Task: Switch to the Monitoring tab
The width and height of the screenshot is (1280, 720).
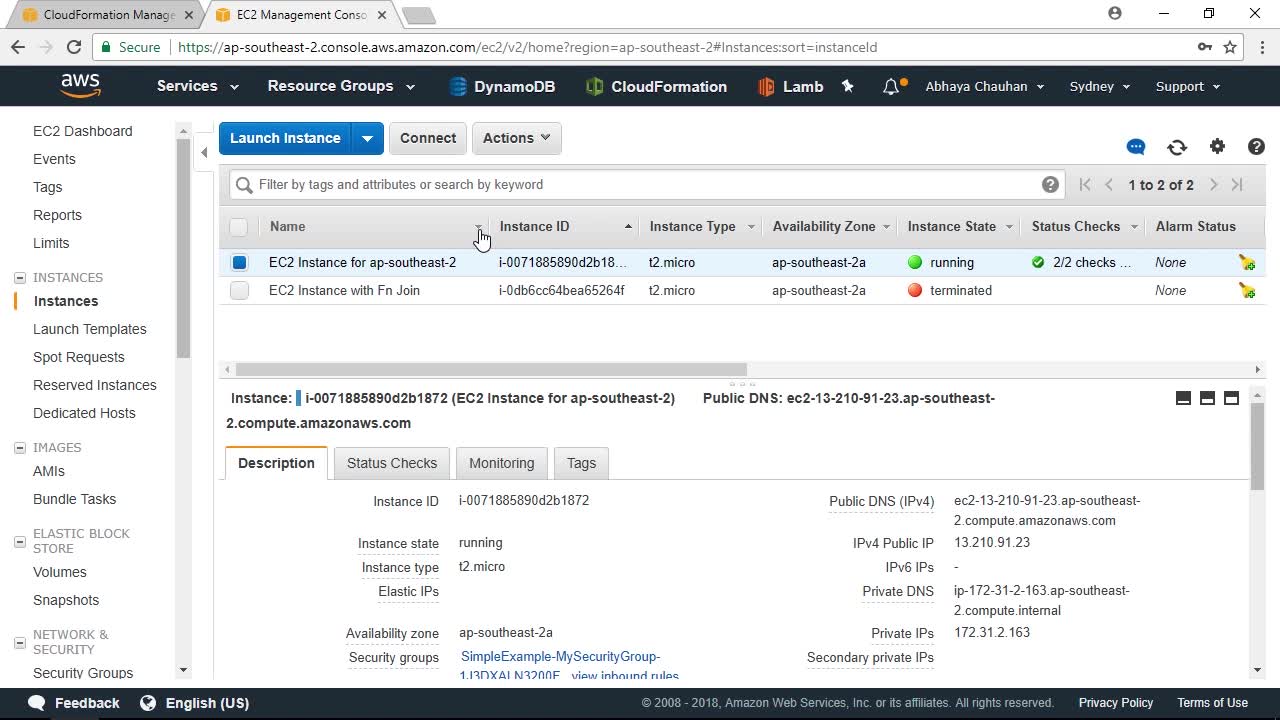Action: [x=502, y=463]
